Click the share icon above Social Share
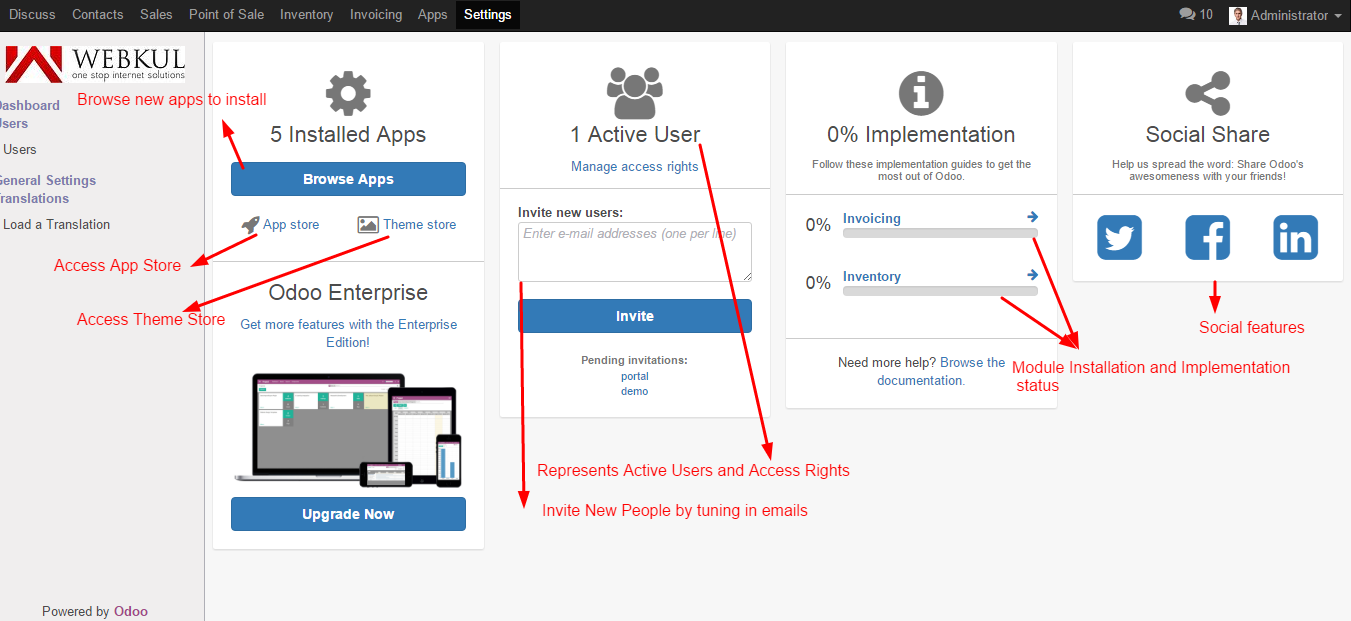This screenshot has height=621, width=1351. (x=1207, y=94)
